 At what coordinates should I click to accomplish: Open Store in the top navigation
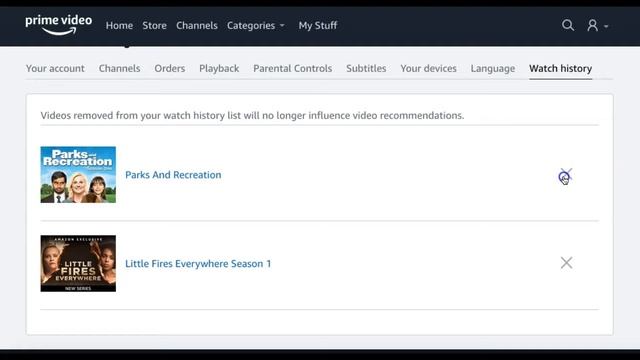[x=154, y=25]
